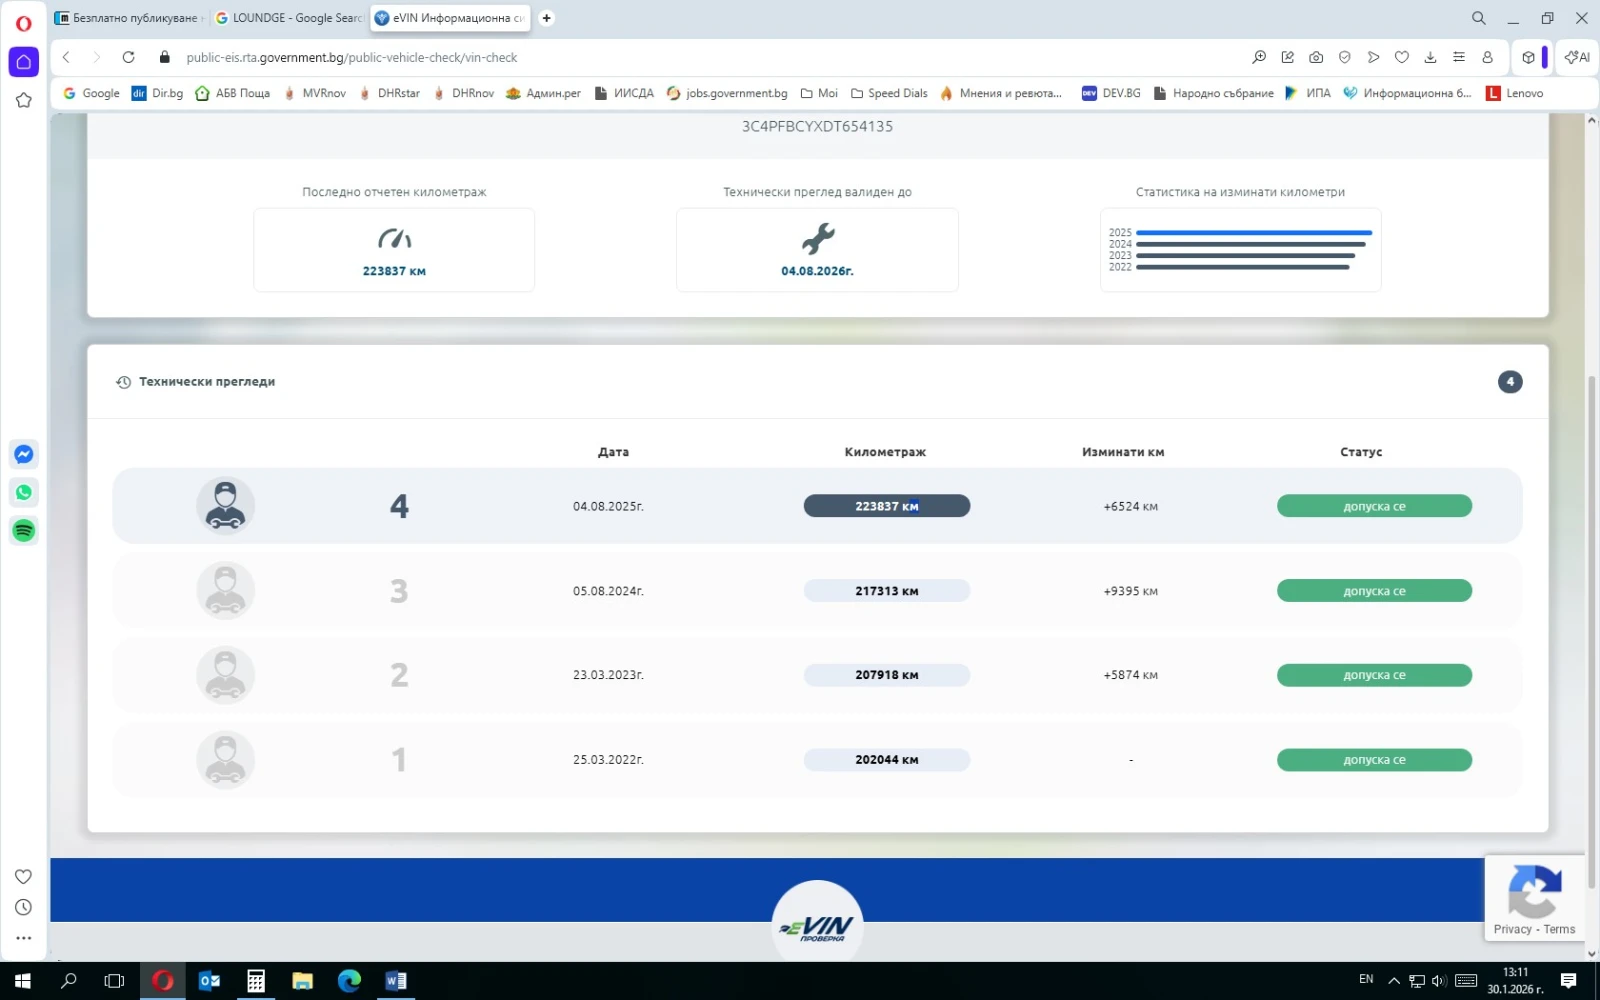Open Calculator from the taskbar

(256, 981)
